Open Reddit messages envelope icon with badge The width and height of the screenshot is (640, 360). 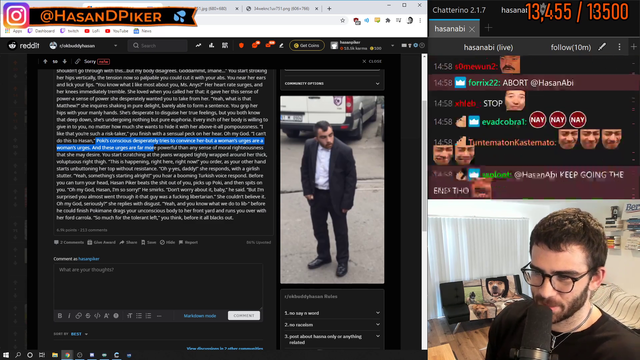[x=269, y=45]
